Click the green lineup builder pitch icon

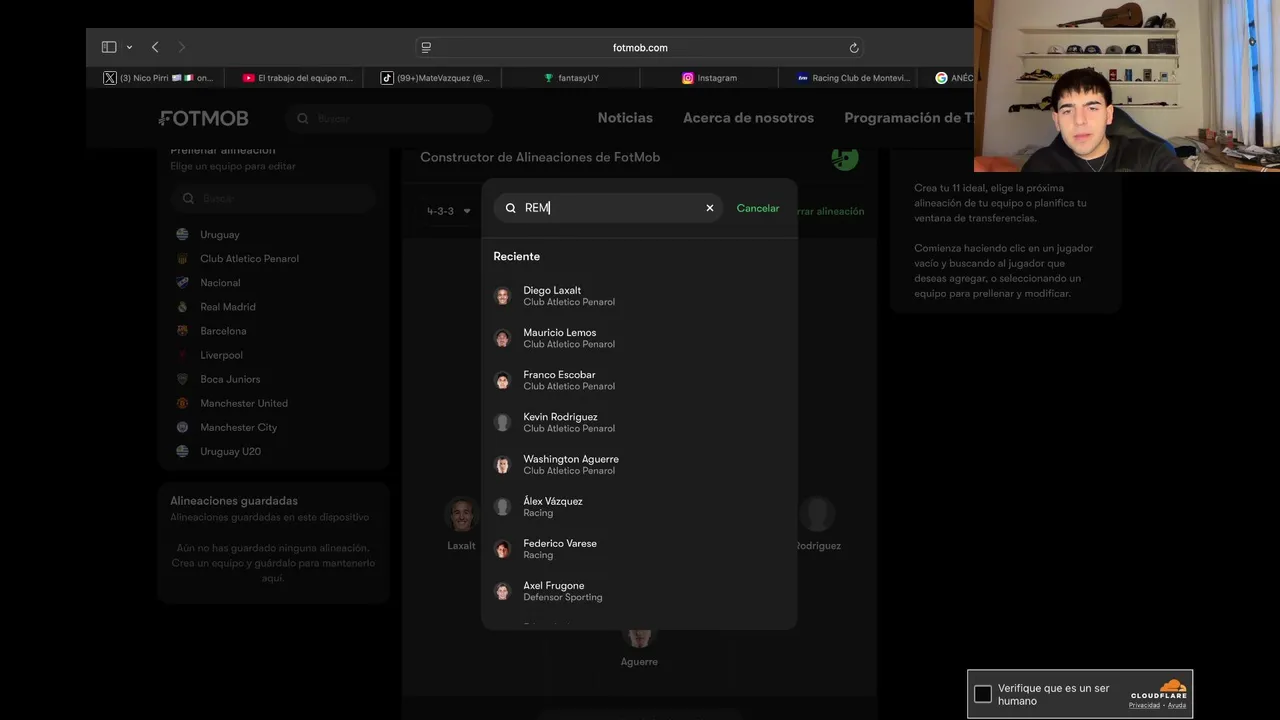(x=845, y=157)
